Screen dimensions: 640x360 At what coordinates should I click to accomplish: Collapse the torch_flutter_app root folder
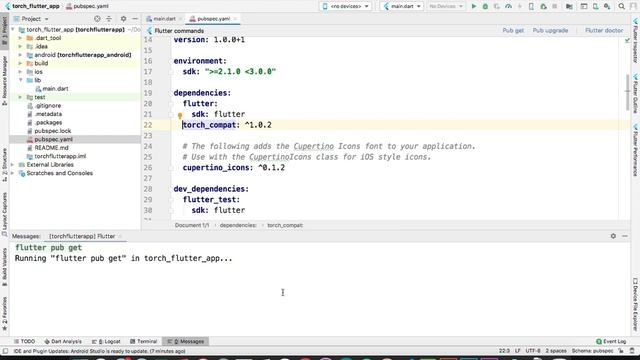13,30
